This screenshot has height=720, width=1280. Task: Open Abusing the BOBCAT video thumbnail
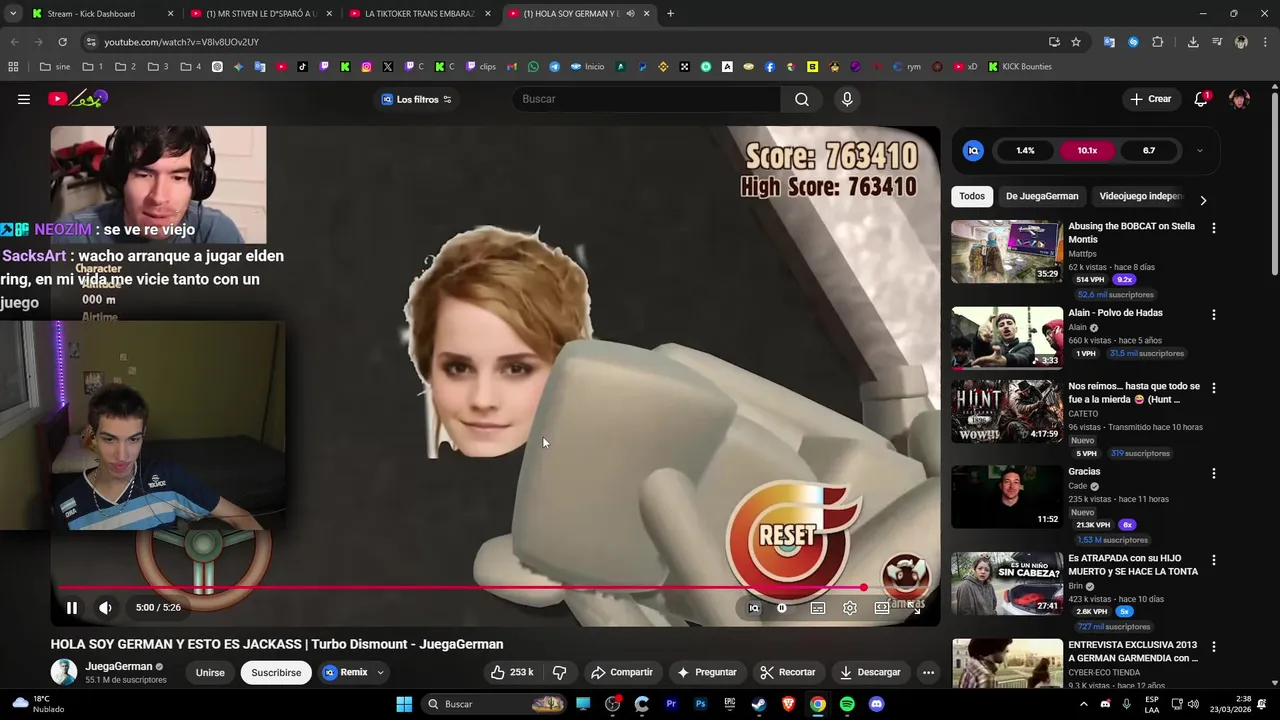(1007, 251)
